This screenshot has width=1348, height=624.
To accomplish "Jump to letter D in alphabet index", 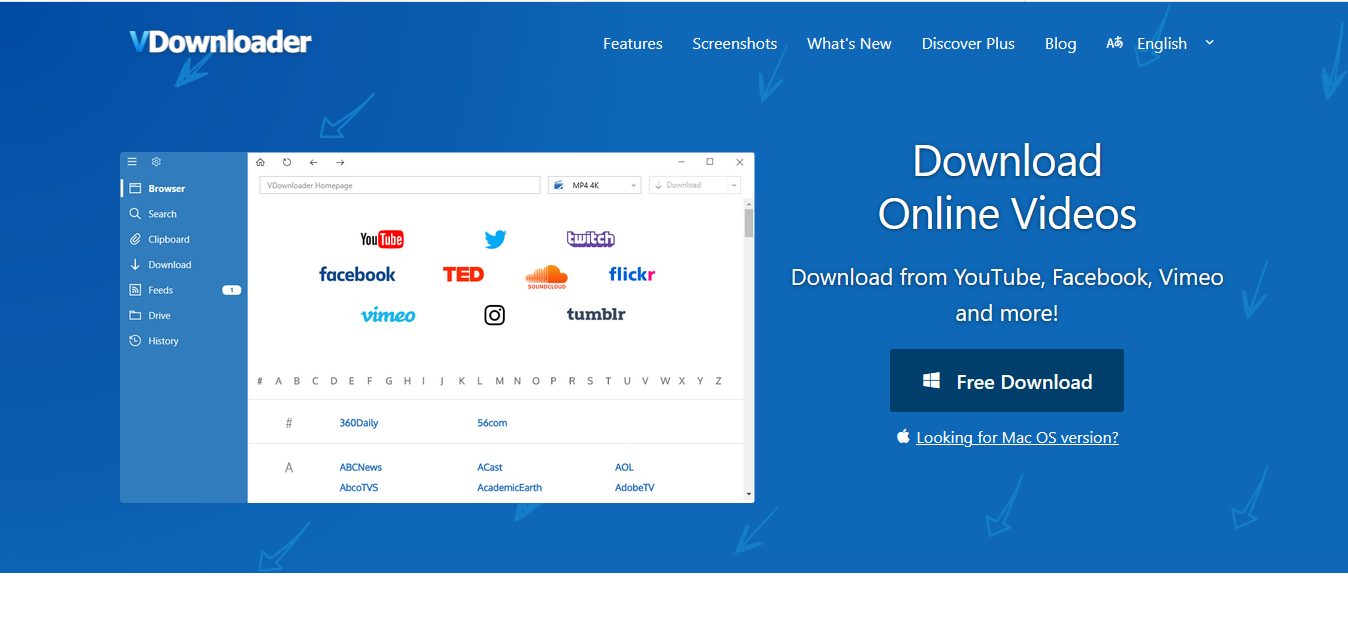I will pyautogui.click(x=333, y=381).
